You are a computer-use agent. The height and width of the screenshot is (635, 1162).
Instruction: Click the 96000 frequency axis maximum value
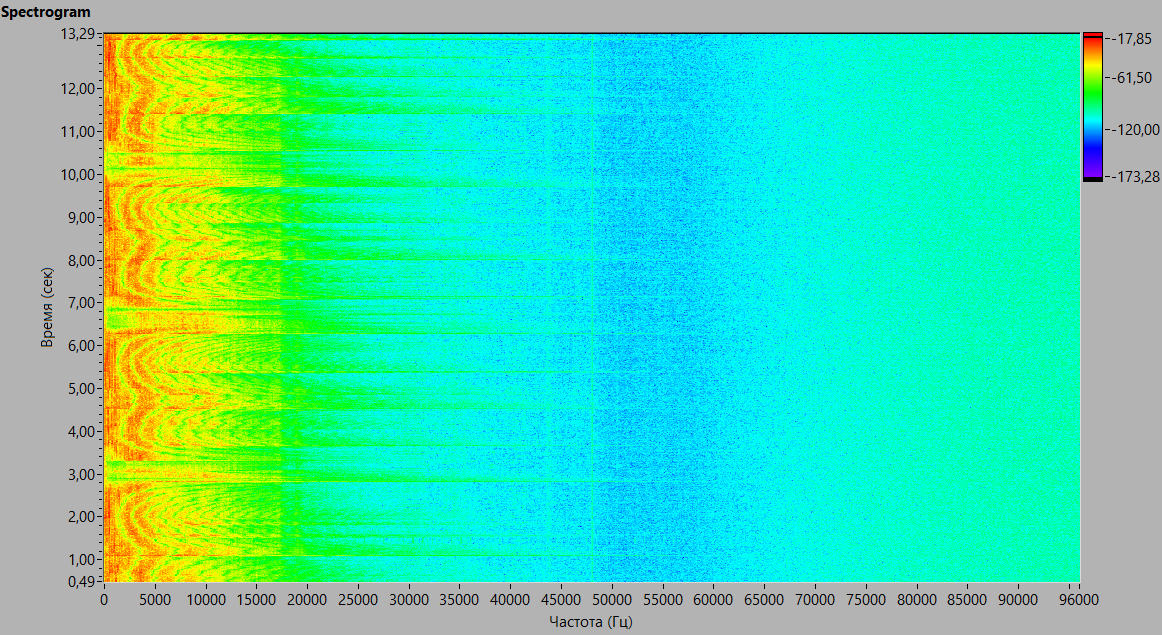(x=1079, y=599)
